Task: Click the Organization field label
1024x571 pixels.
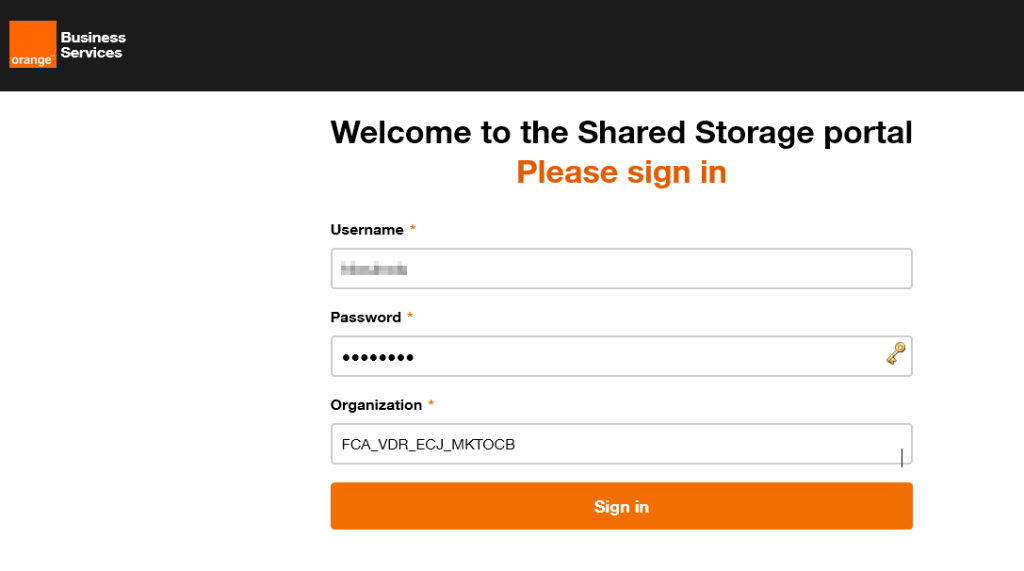Action: 376,405
